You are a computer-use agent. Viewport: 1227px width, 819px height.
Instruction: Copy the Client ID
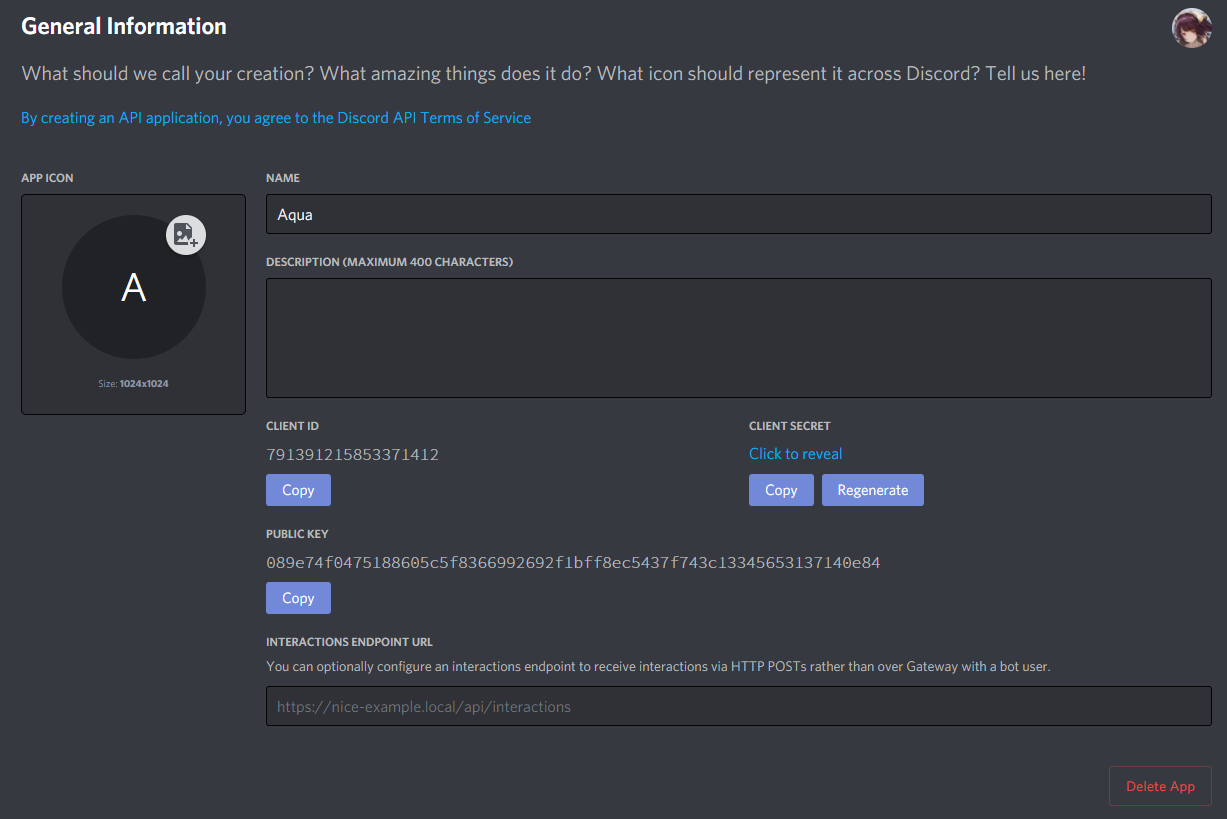pos(298,490)
